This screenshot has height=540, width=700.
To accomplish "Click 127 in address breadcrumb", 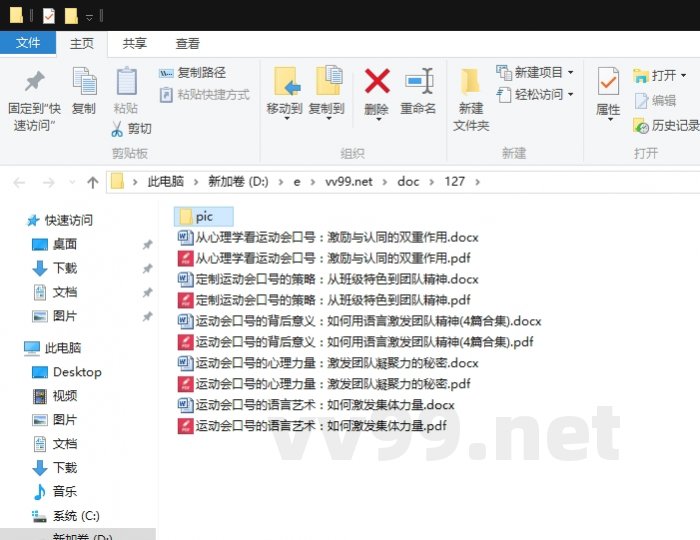I will pos(454,182).
